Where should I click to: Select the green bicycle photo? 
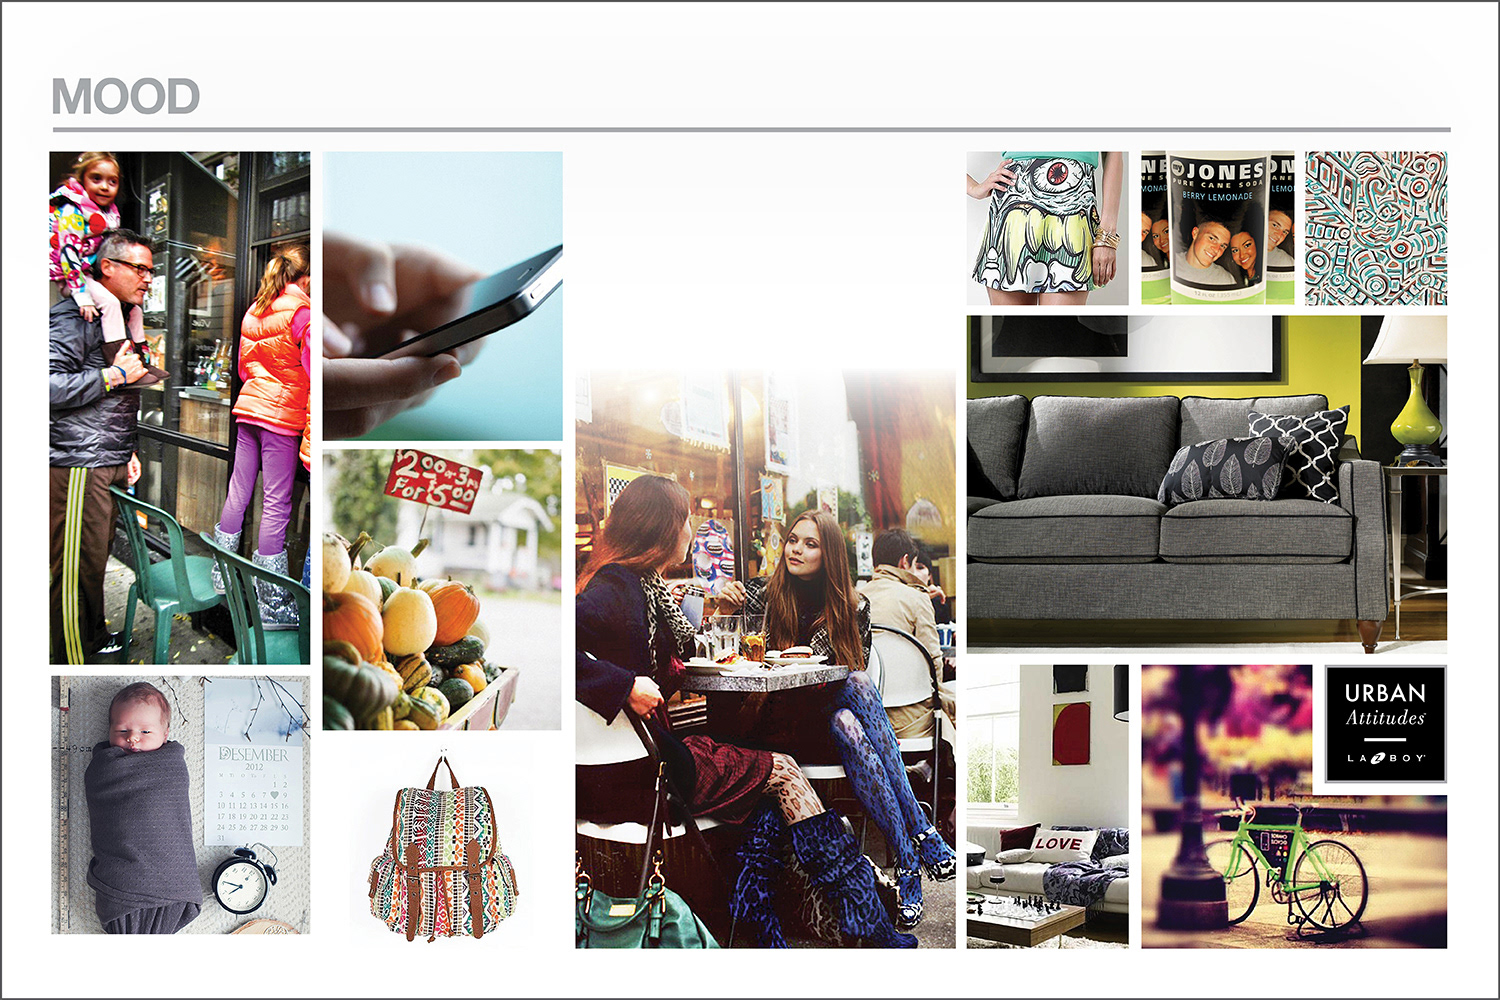pos(1294,806)
